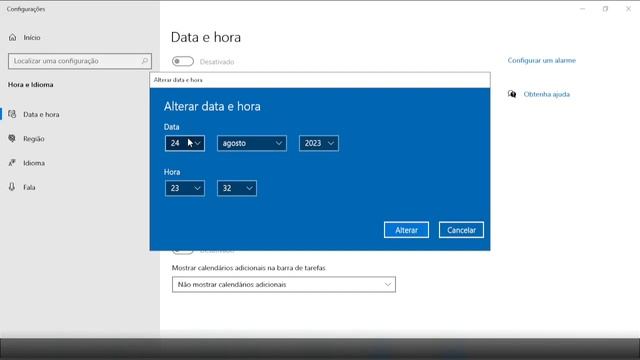
Task: Close the Configurações window
Action: 628,9
